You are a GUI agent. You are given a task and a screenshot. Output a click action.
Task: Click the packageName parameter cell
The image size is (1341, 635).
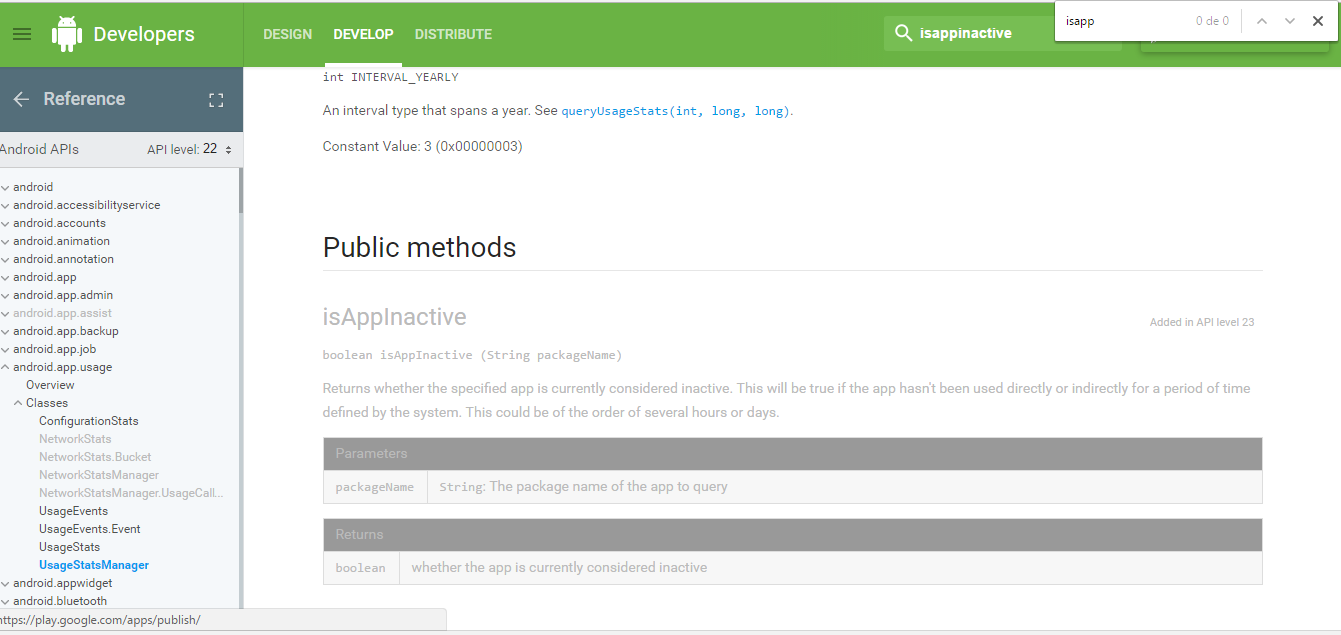[x=375, y=487]
